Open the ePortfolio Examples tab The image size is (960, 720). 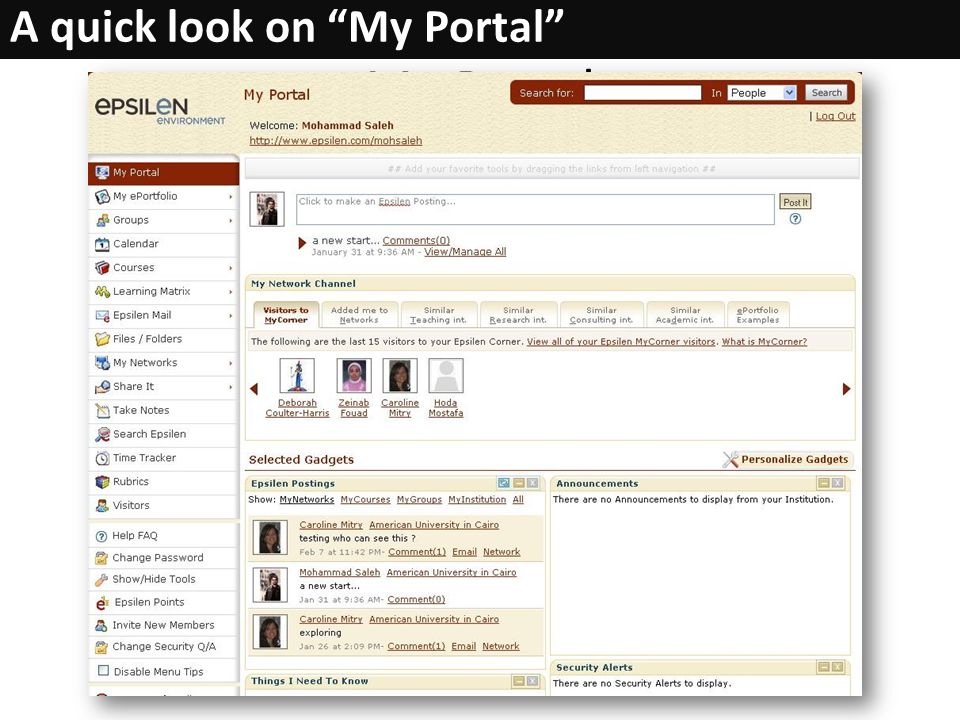(758, 315)
